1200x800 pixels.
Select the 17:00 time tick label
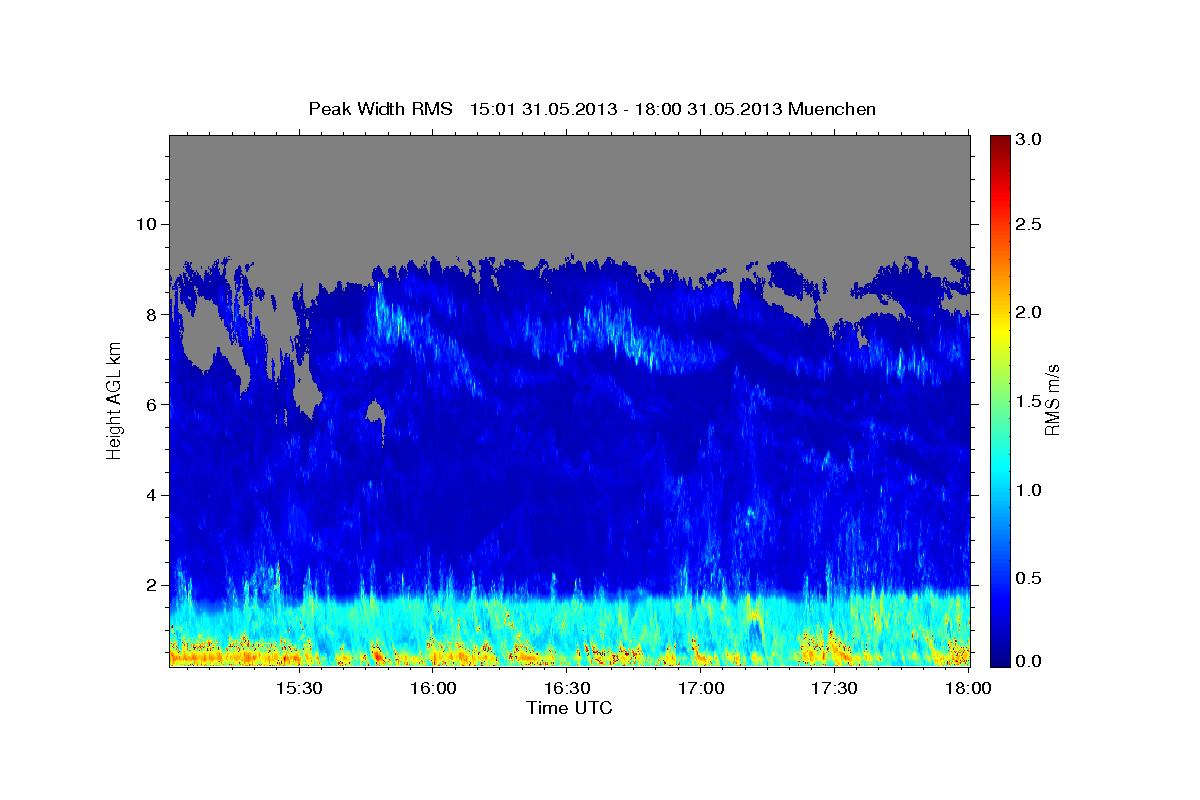[x=701, y=689]
